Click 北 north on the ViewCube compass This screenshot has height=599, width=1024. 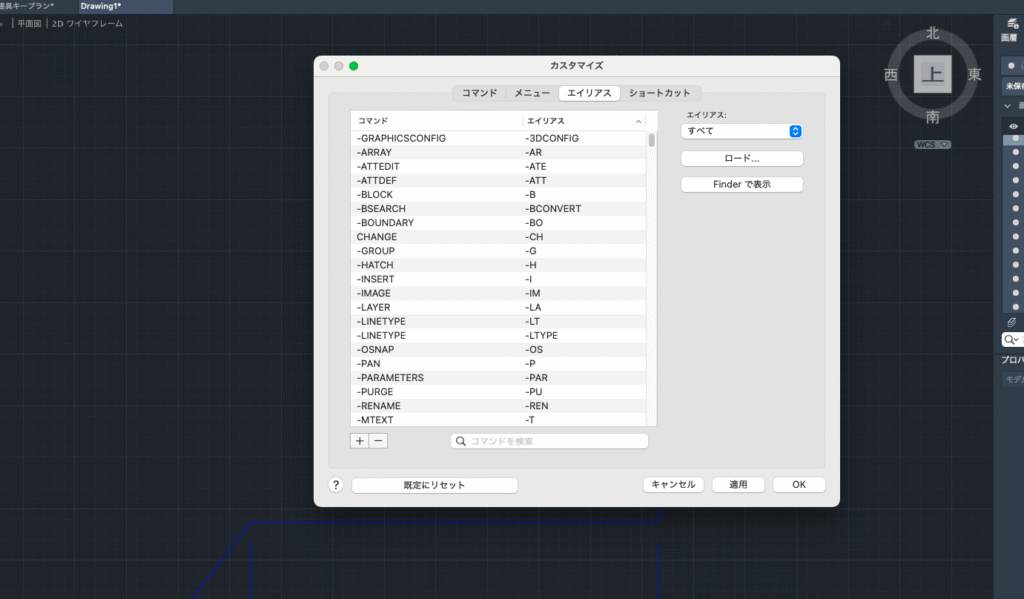pyautogui.click(x=932, y=33)
